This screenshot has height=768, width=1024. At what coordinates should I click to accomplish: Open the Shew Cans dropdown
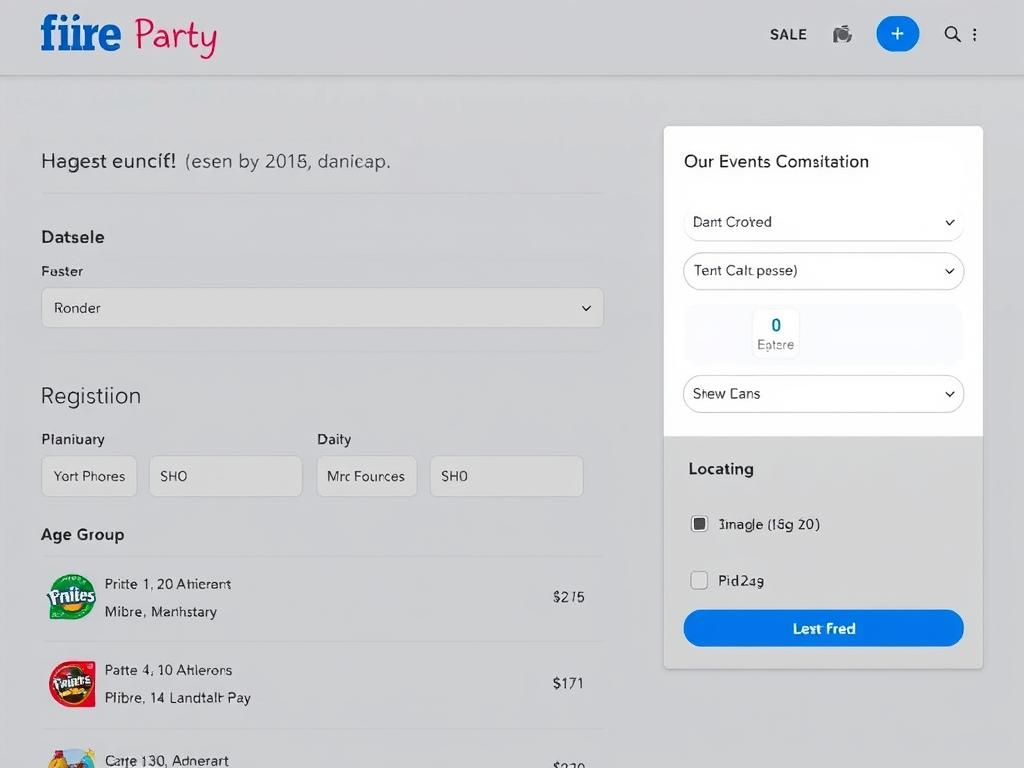pyautogui.click(x=823, y=394)
